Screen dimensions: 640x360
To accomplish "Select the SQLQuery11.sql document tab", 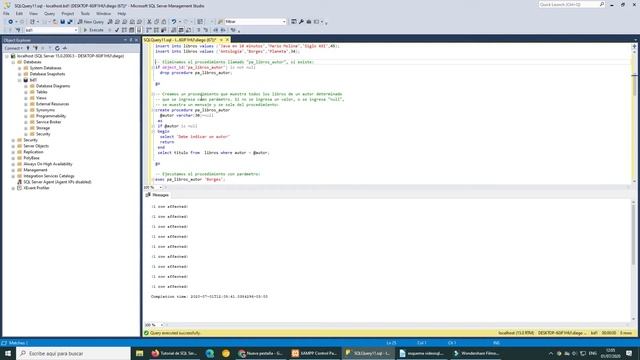I will coord(180,40).
